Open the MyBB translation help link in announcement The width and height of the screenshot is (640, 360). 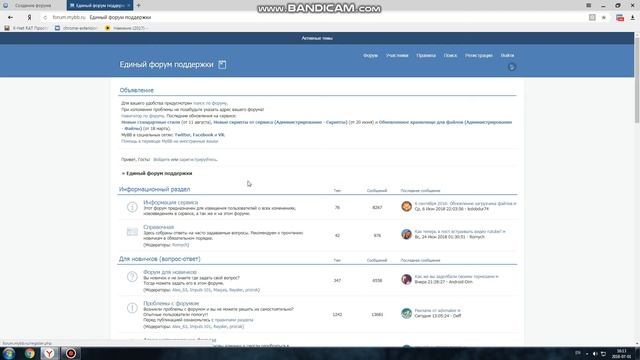coord(169,141)
